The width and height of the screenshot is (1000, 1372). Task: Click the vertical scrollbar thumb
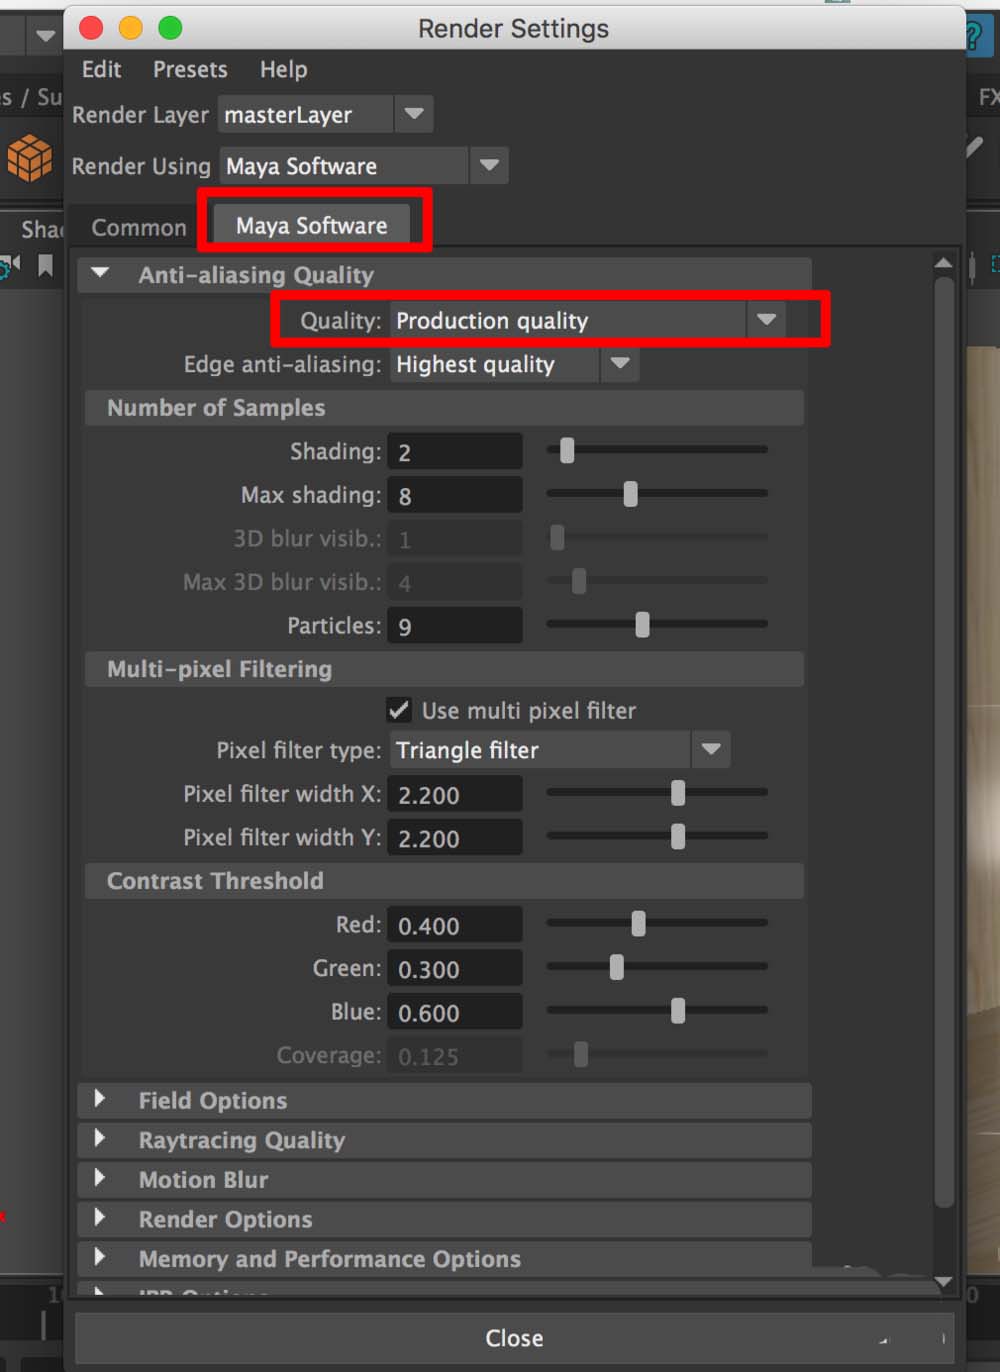tap(943, 742)
